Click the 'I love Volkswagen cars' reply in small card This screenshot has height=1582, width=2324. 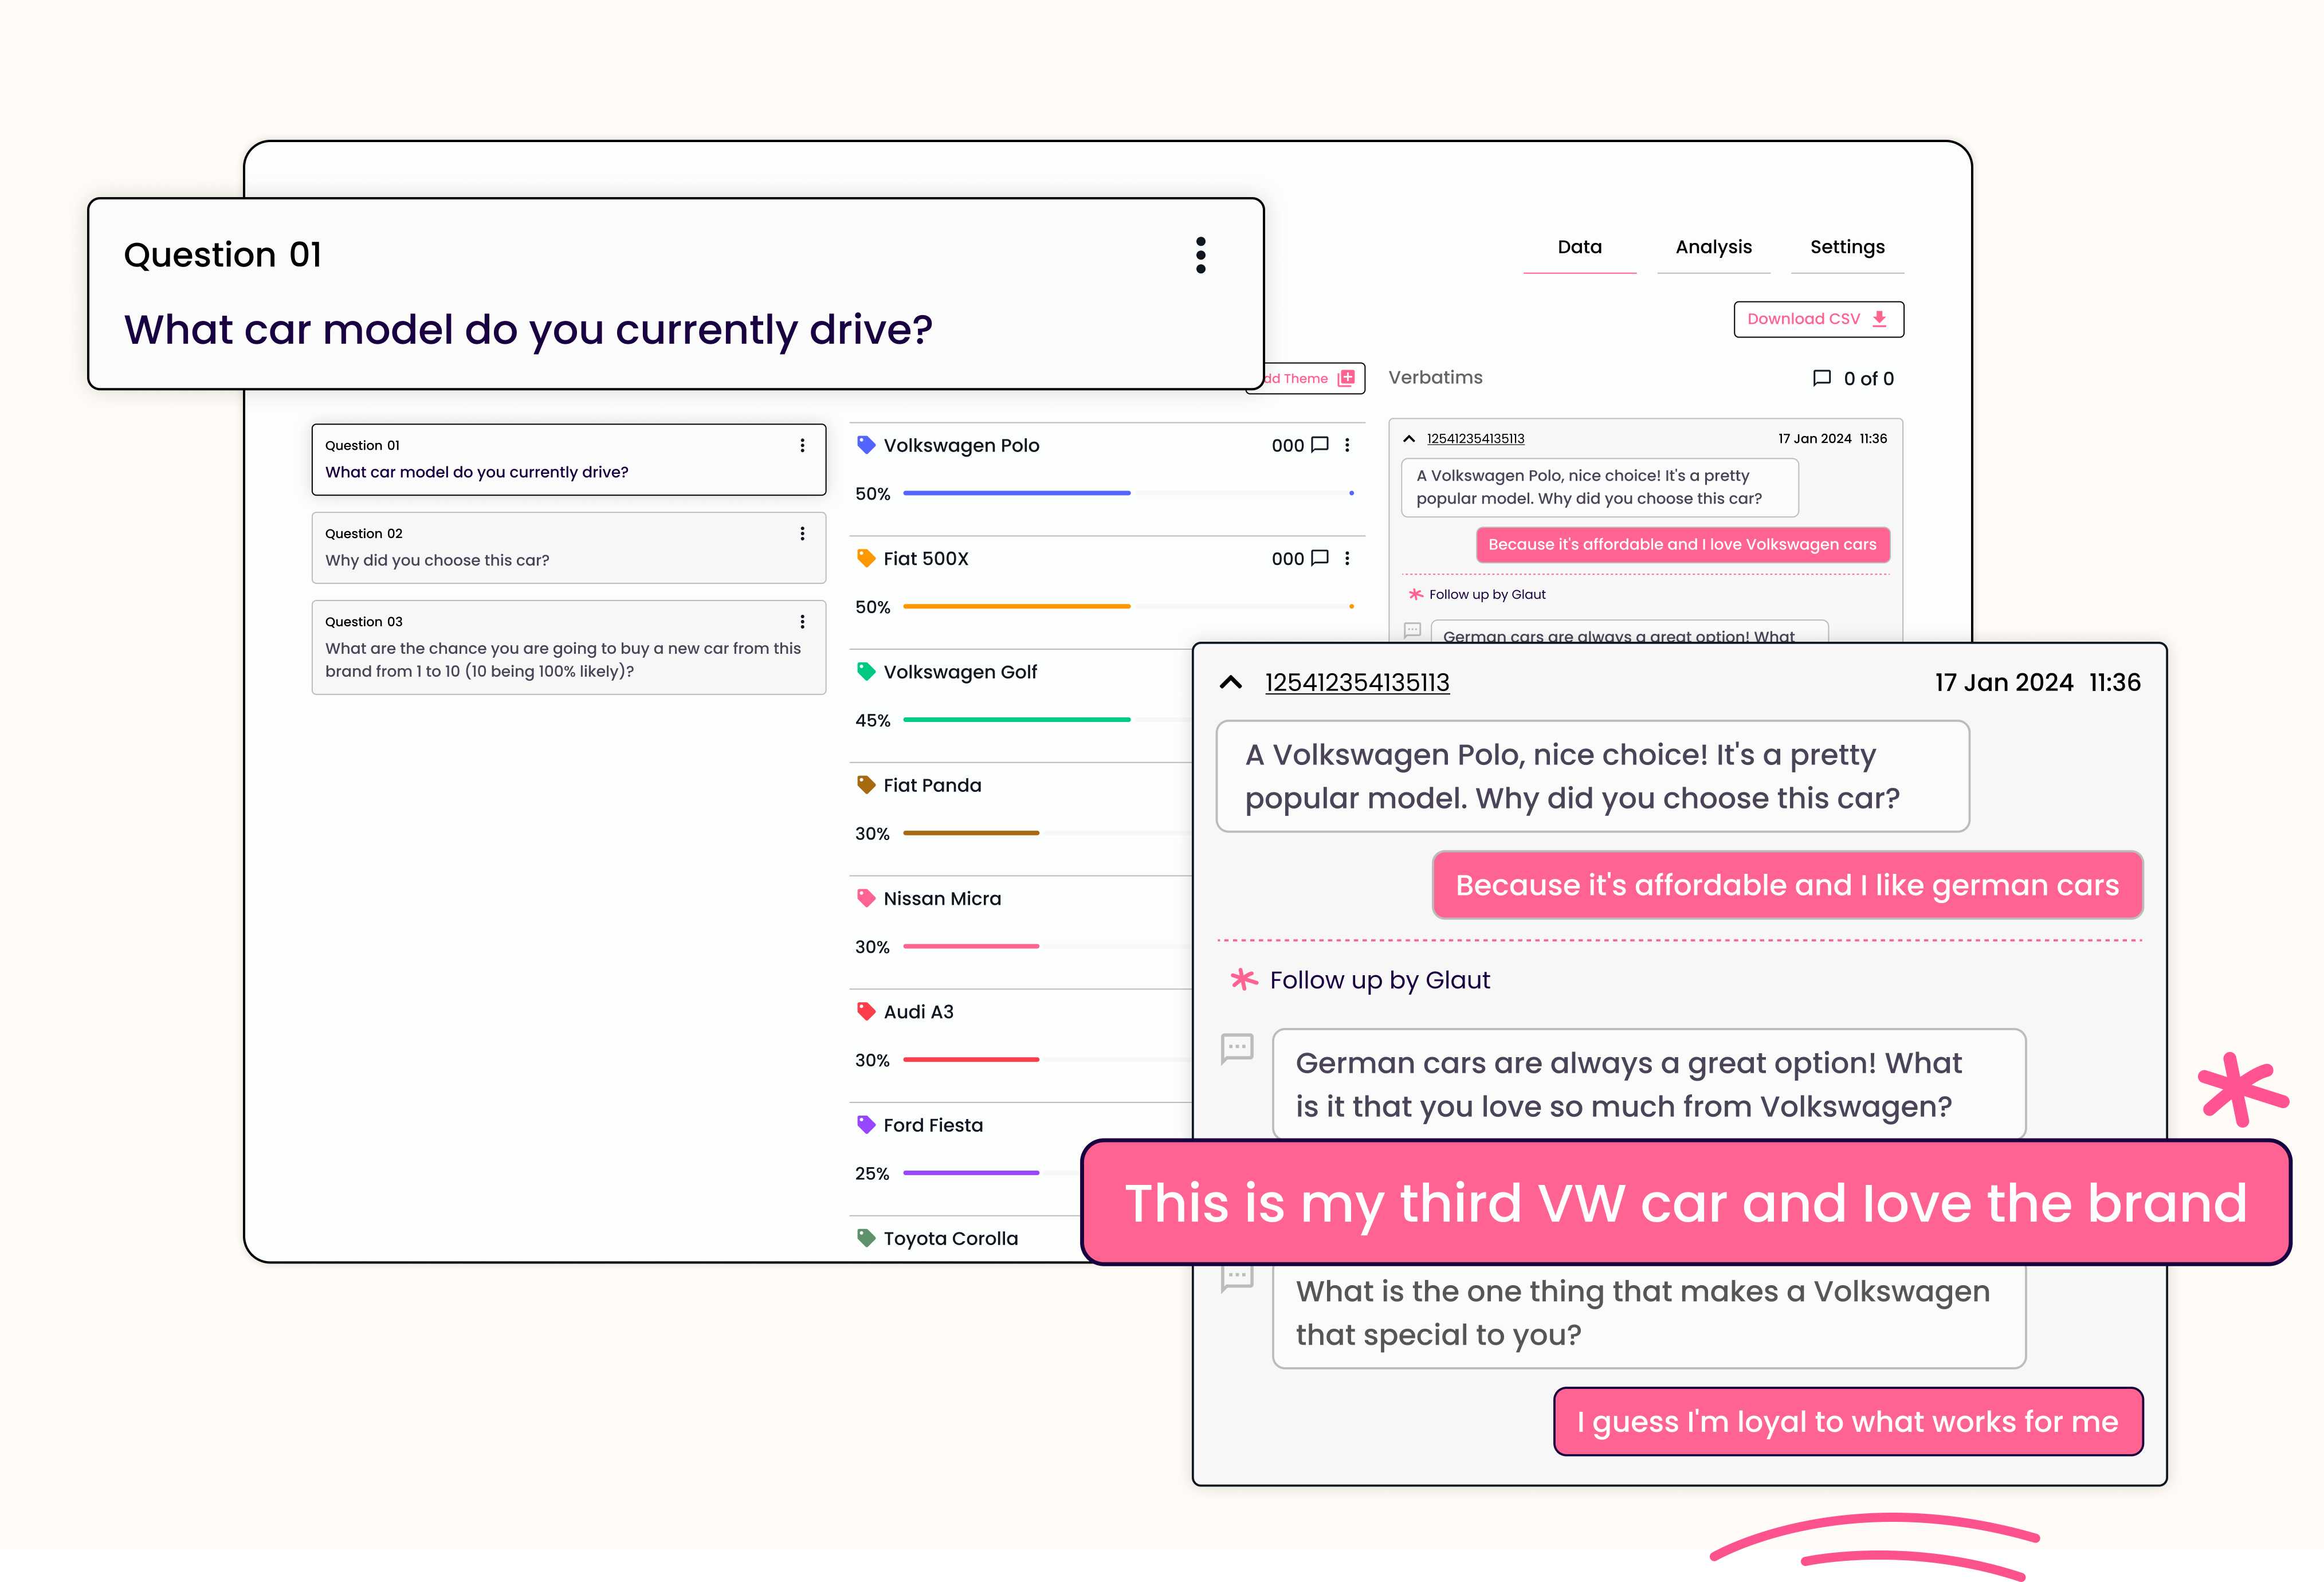tap(1683, 544)
